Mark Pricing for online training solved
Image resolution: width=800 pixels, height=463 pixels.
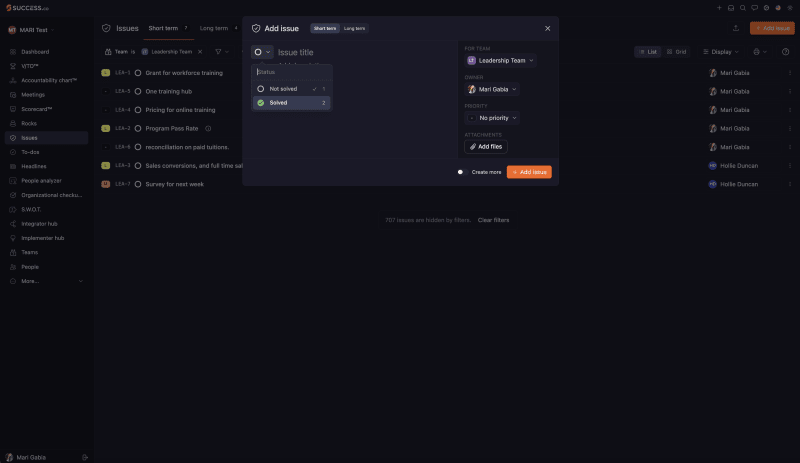tap(138, 110)
